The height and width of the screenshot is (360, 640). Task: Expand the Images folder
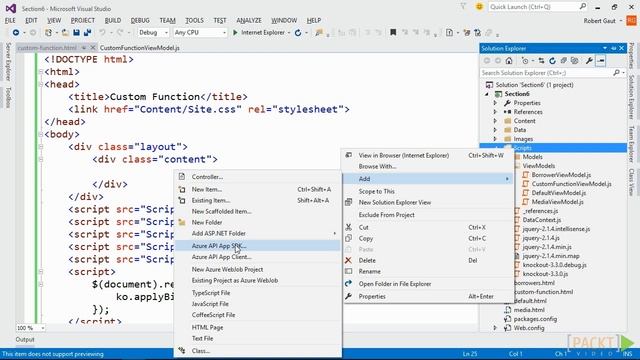pyautogui.click(x=496, y=139)
